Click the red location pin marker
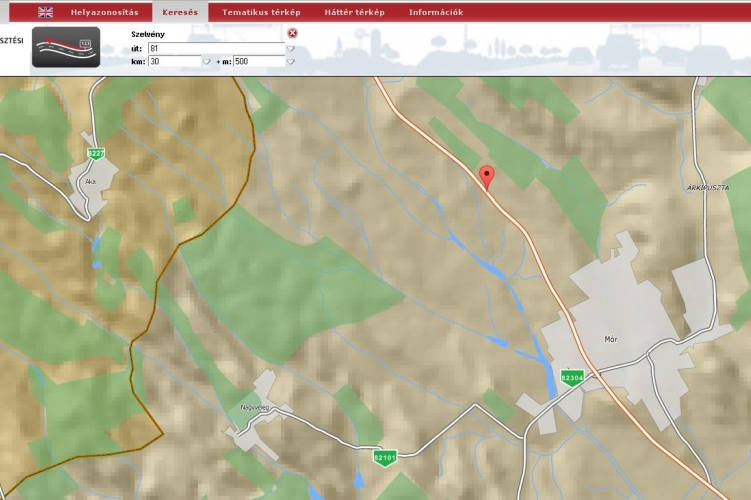The width and height of the screenshot is (751, 500). (x=487, y=177)
